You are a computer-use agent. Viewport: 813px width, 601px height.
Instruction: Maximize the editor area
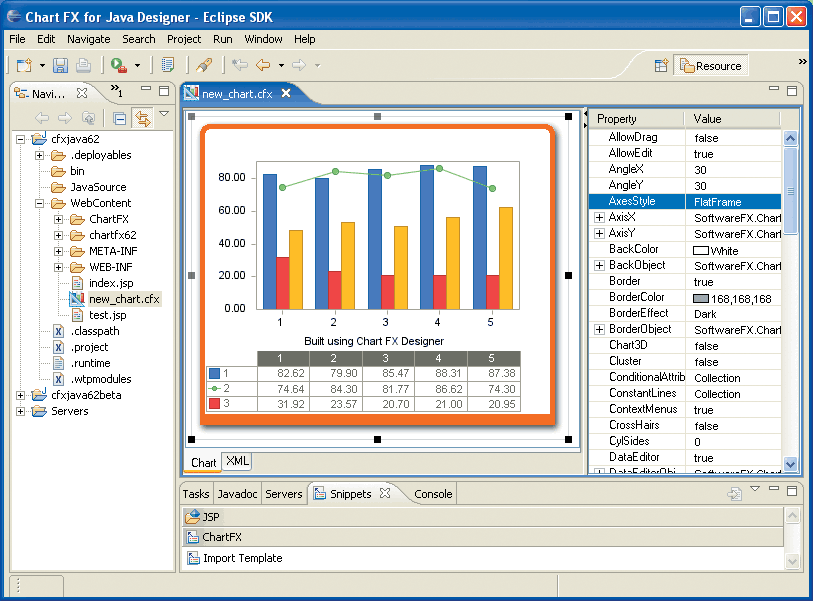[x=792, y=91]
